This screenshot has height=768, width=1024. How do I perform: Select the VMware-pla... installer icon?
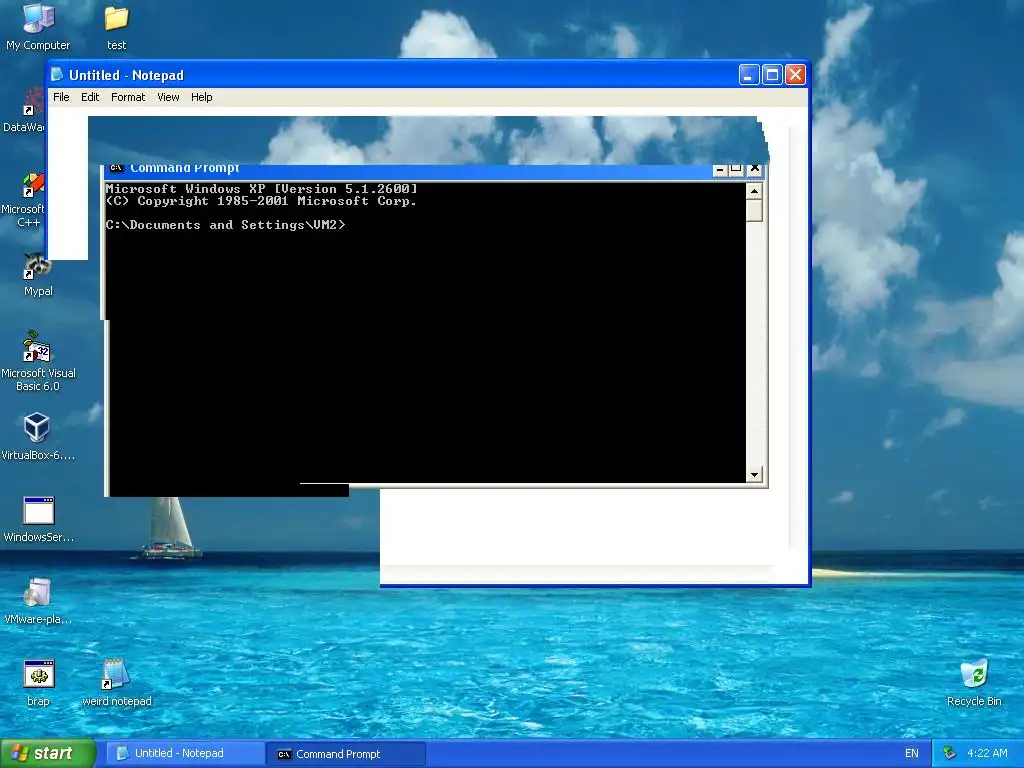click(x=38, y=601)
